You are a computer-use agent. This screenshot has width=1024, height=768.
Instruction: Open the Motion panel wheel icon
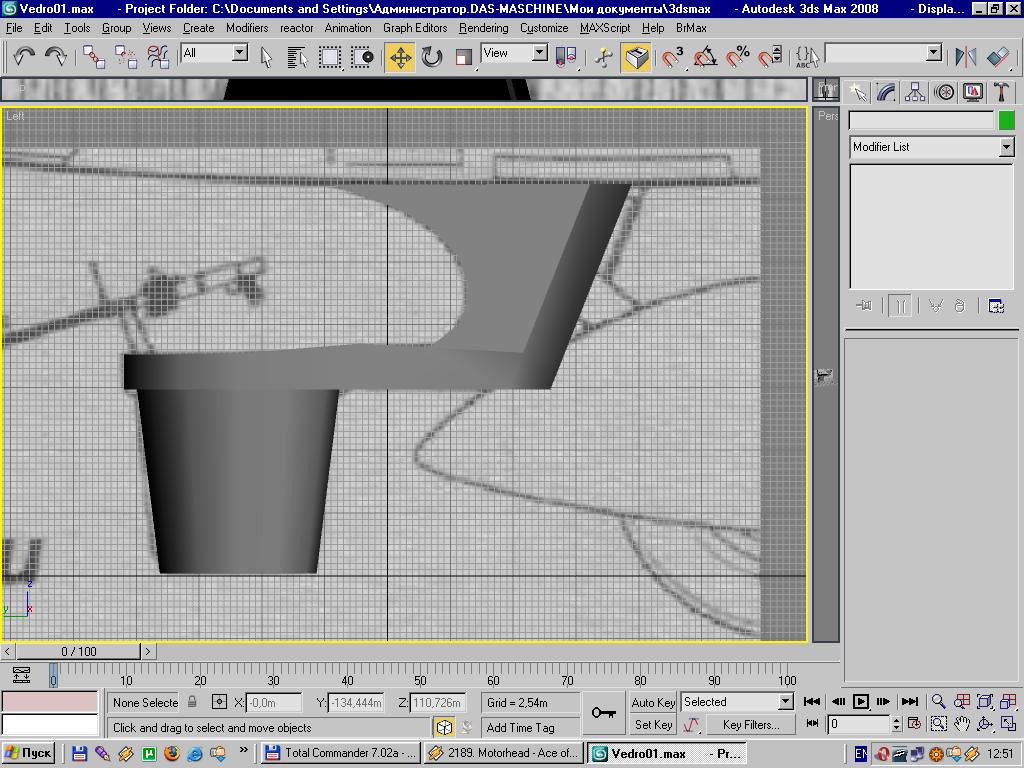944,92
